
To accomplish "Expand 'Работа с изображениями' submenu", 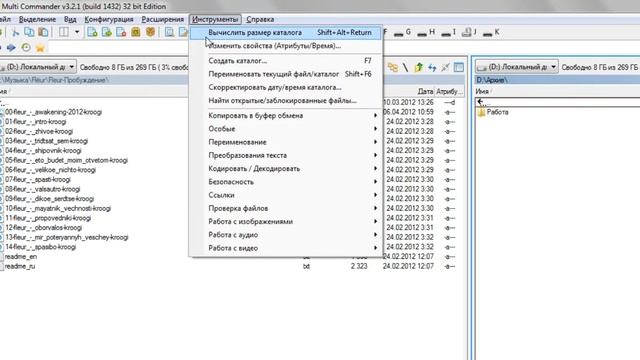I will click(x=286, y=222).
